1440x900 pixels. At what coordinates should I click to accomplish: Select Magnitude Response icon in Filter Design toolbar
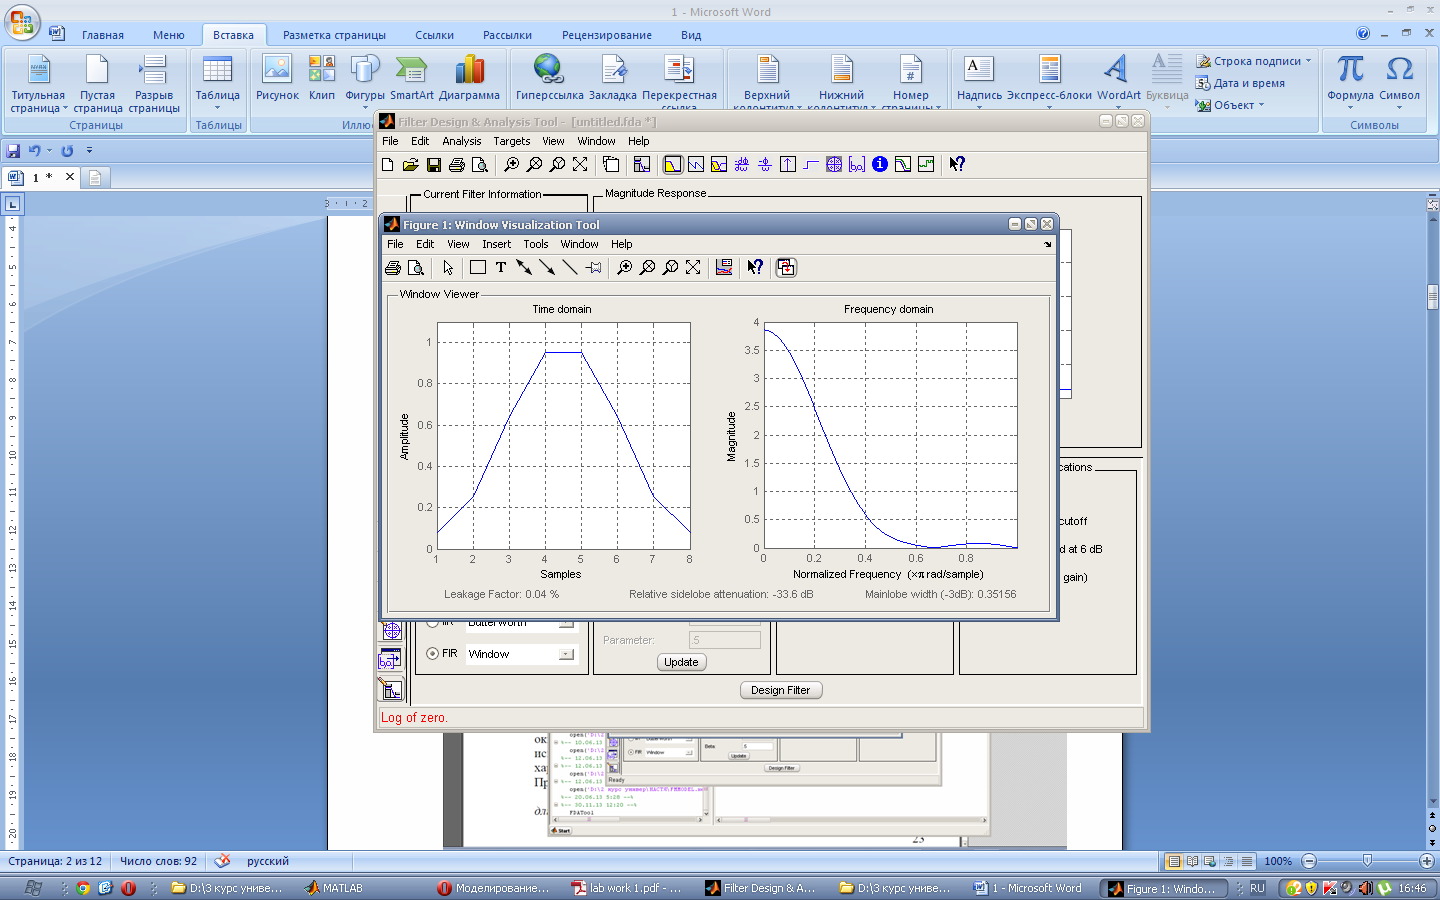point(673,165)
